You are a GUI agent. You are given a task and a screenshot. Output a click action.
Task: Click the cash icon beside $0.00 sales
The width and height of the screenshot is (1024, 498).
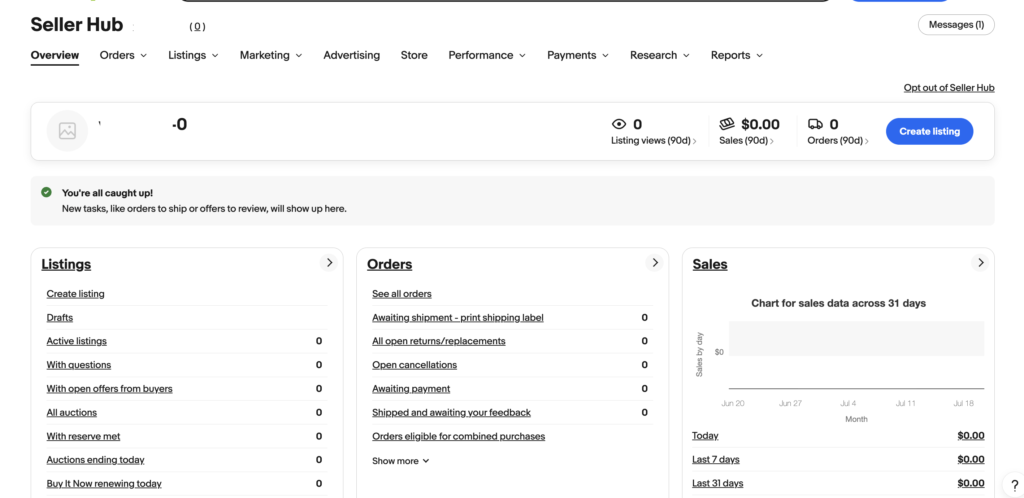(x=727, y=124)
